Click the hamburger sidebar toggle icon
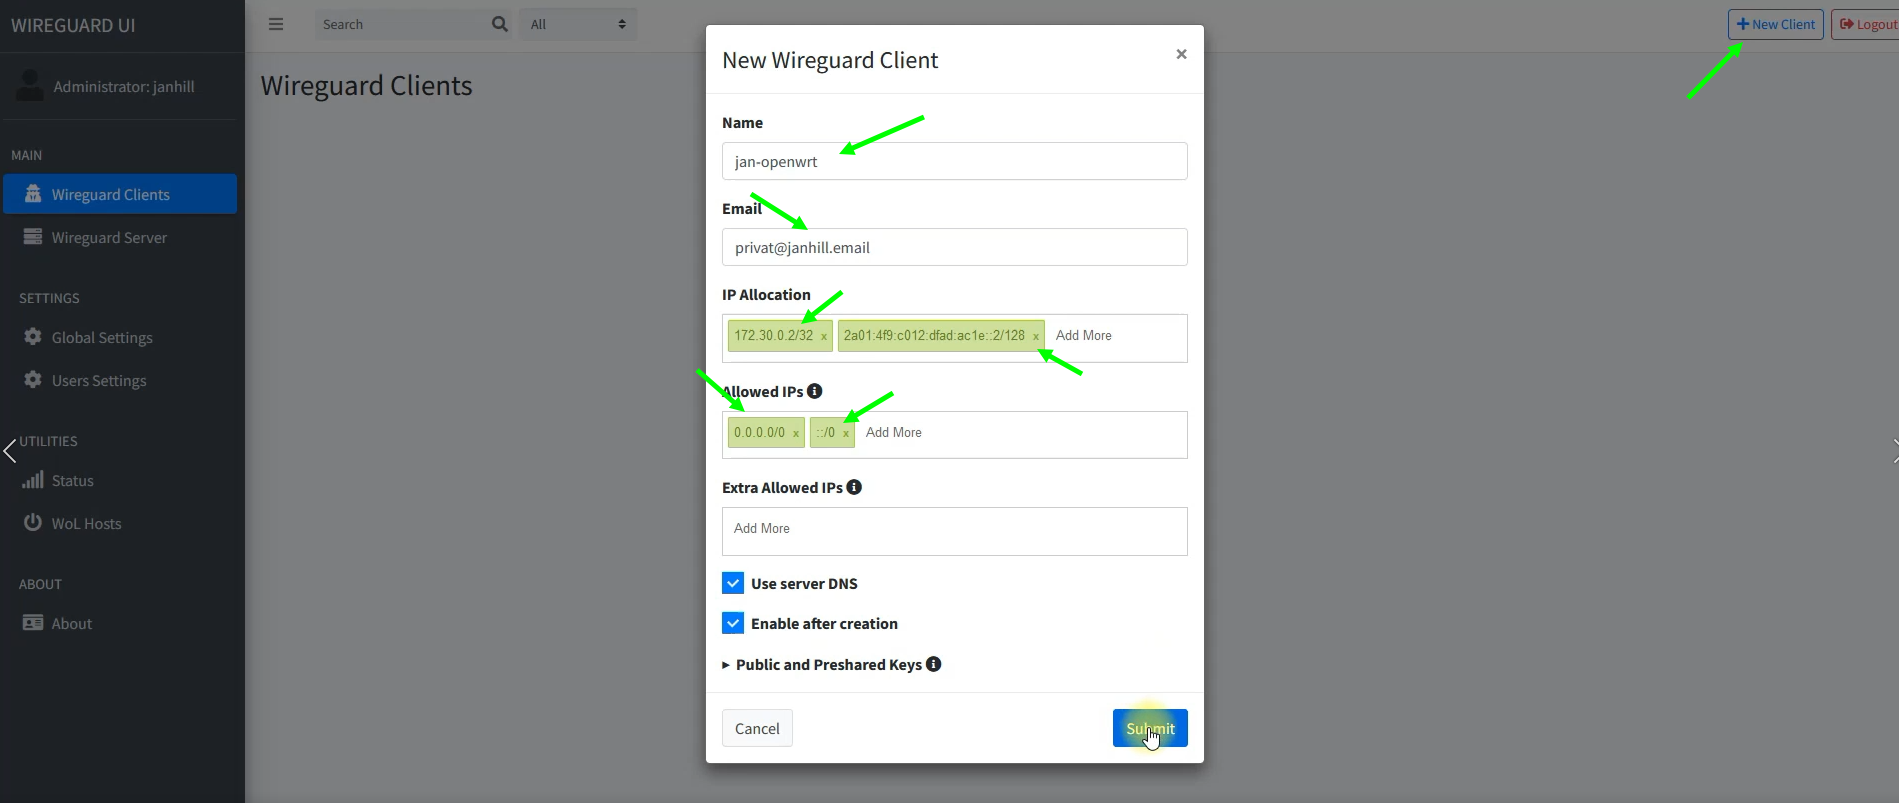Screen dimensions: 1899x803 click(x=276, y=24)
